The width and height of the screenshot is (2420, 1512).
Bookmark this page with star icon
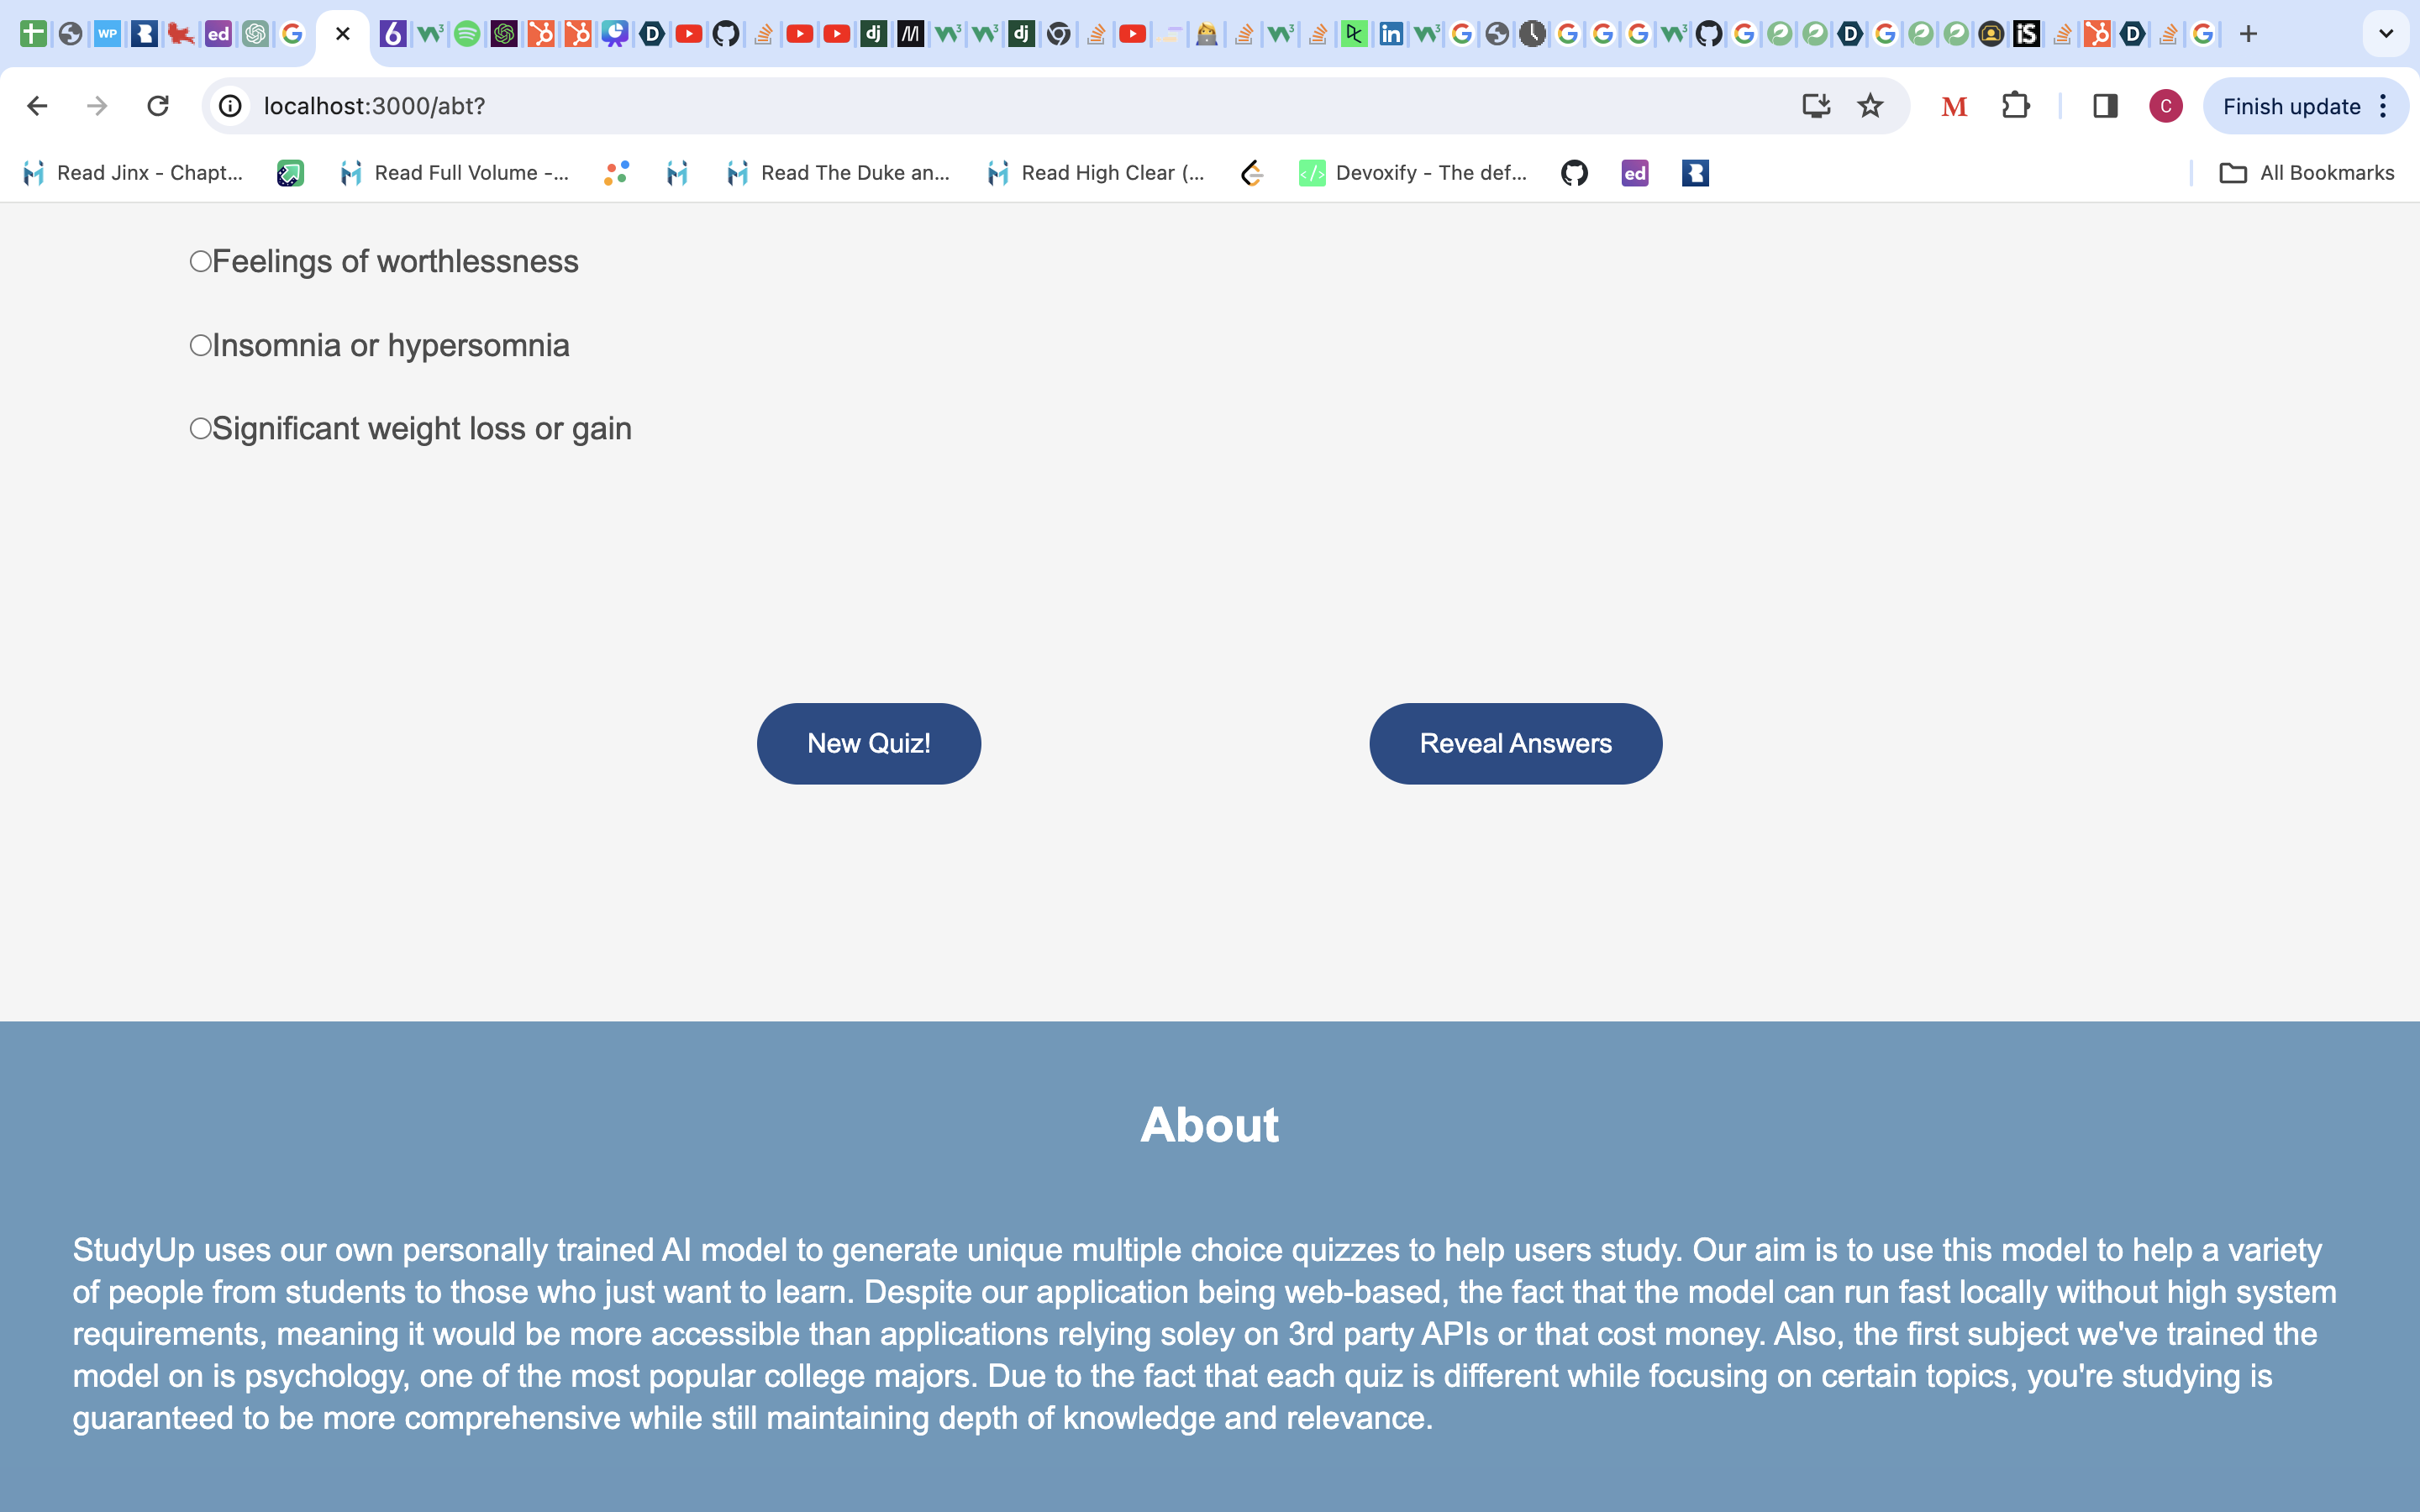pyautogui.click(x=1870, y=106)
